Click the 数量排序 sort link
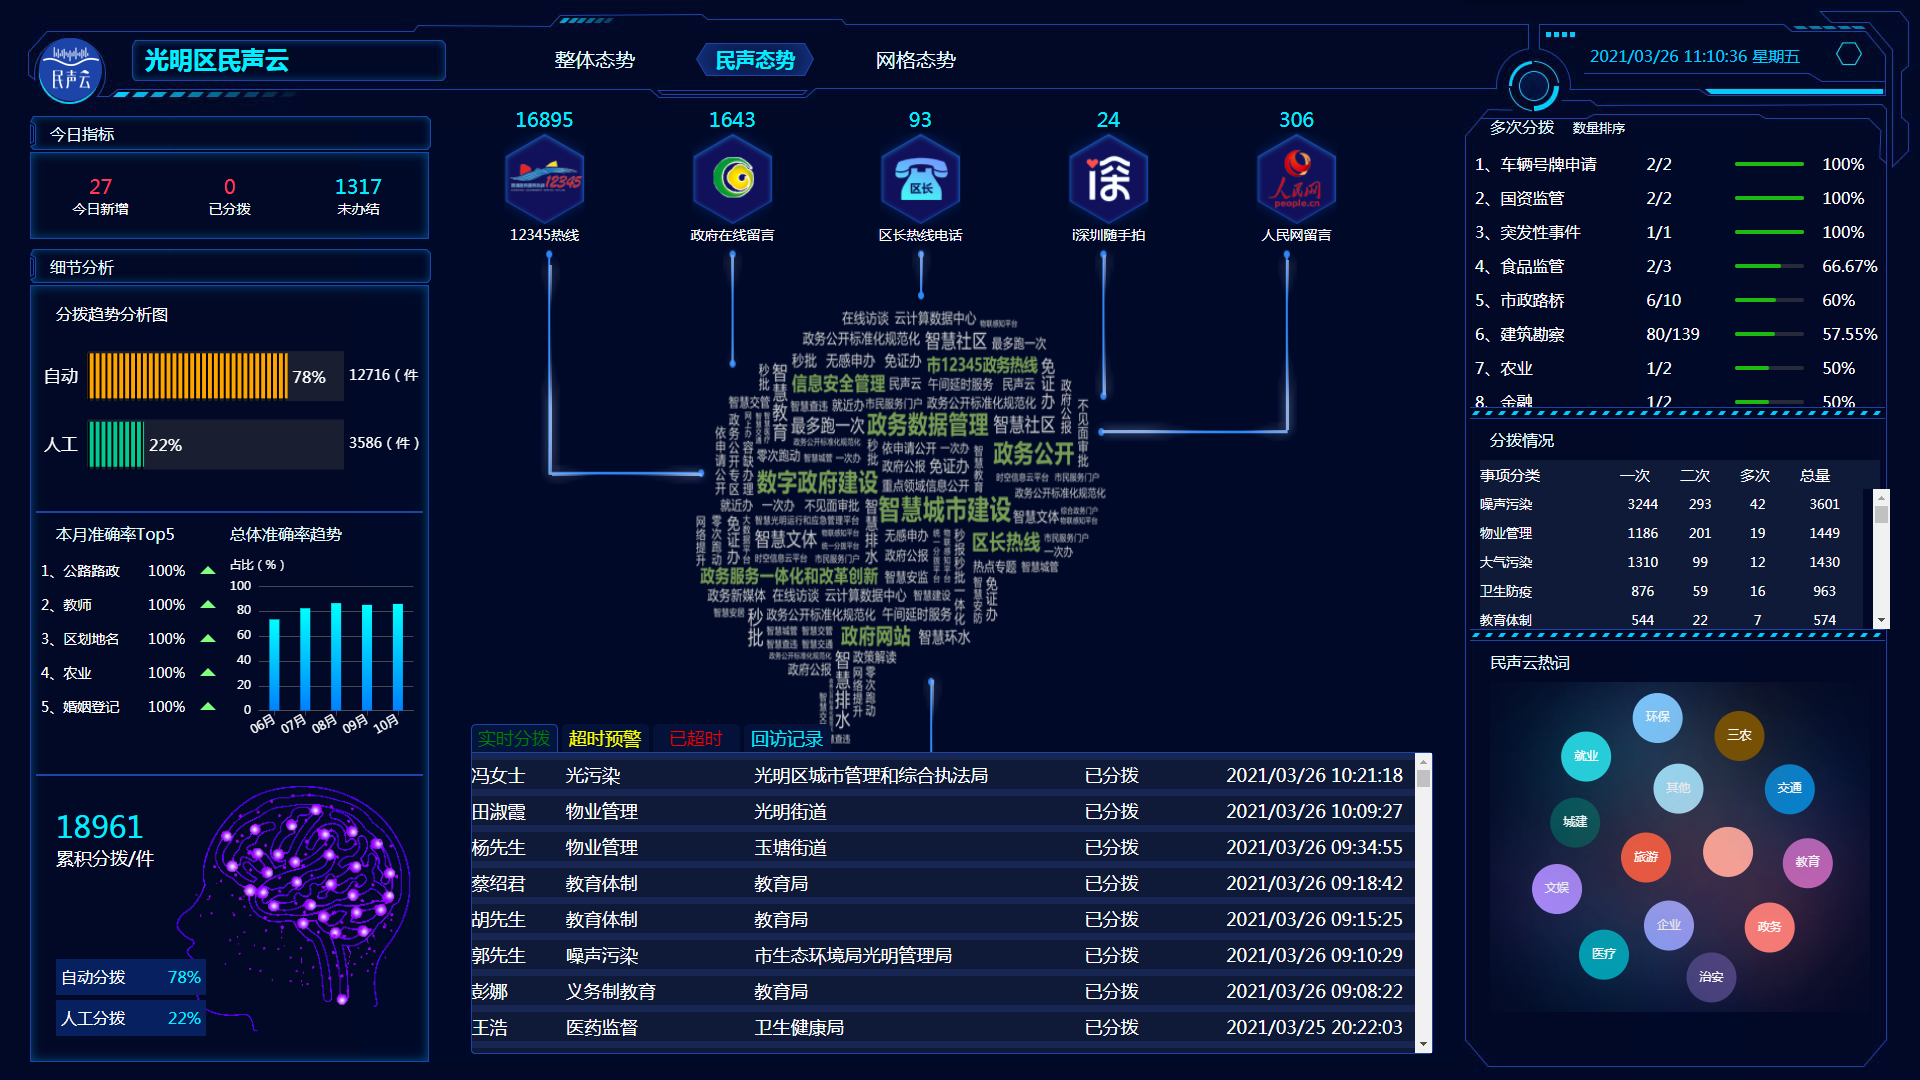The image size is (1920, 1080). (x=1598, y=128)
